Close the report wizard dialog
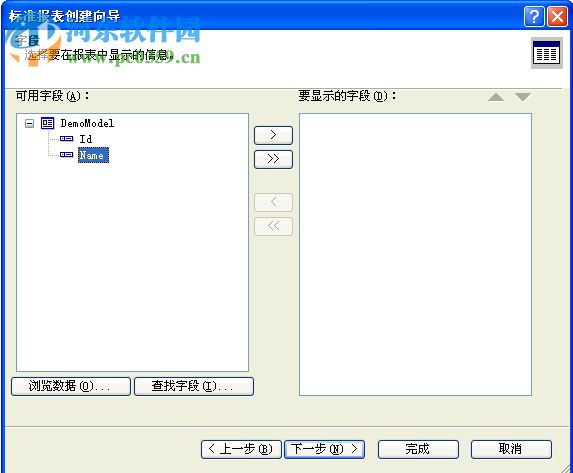The image size is (573, 473). tap(557, 16)
